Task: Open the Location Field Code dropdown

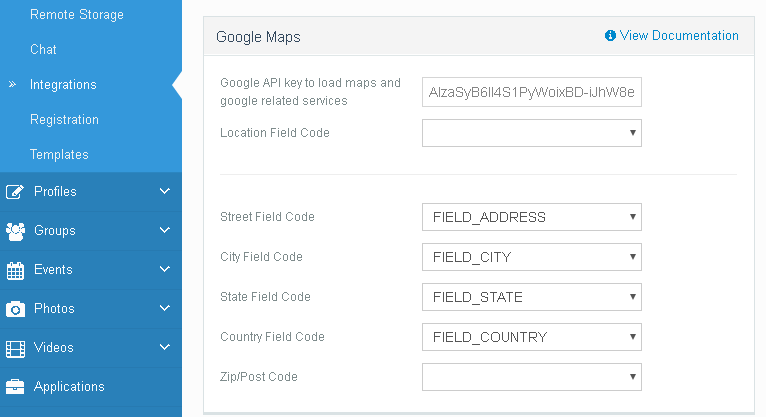Action: (x=531, y=133)
